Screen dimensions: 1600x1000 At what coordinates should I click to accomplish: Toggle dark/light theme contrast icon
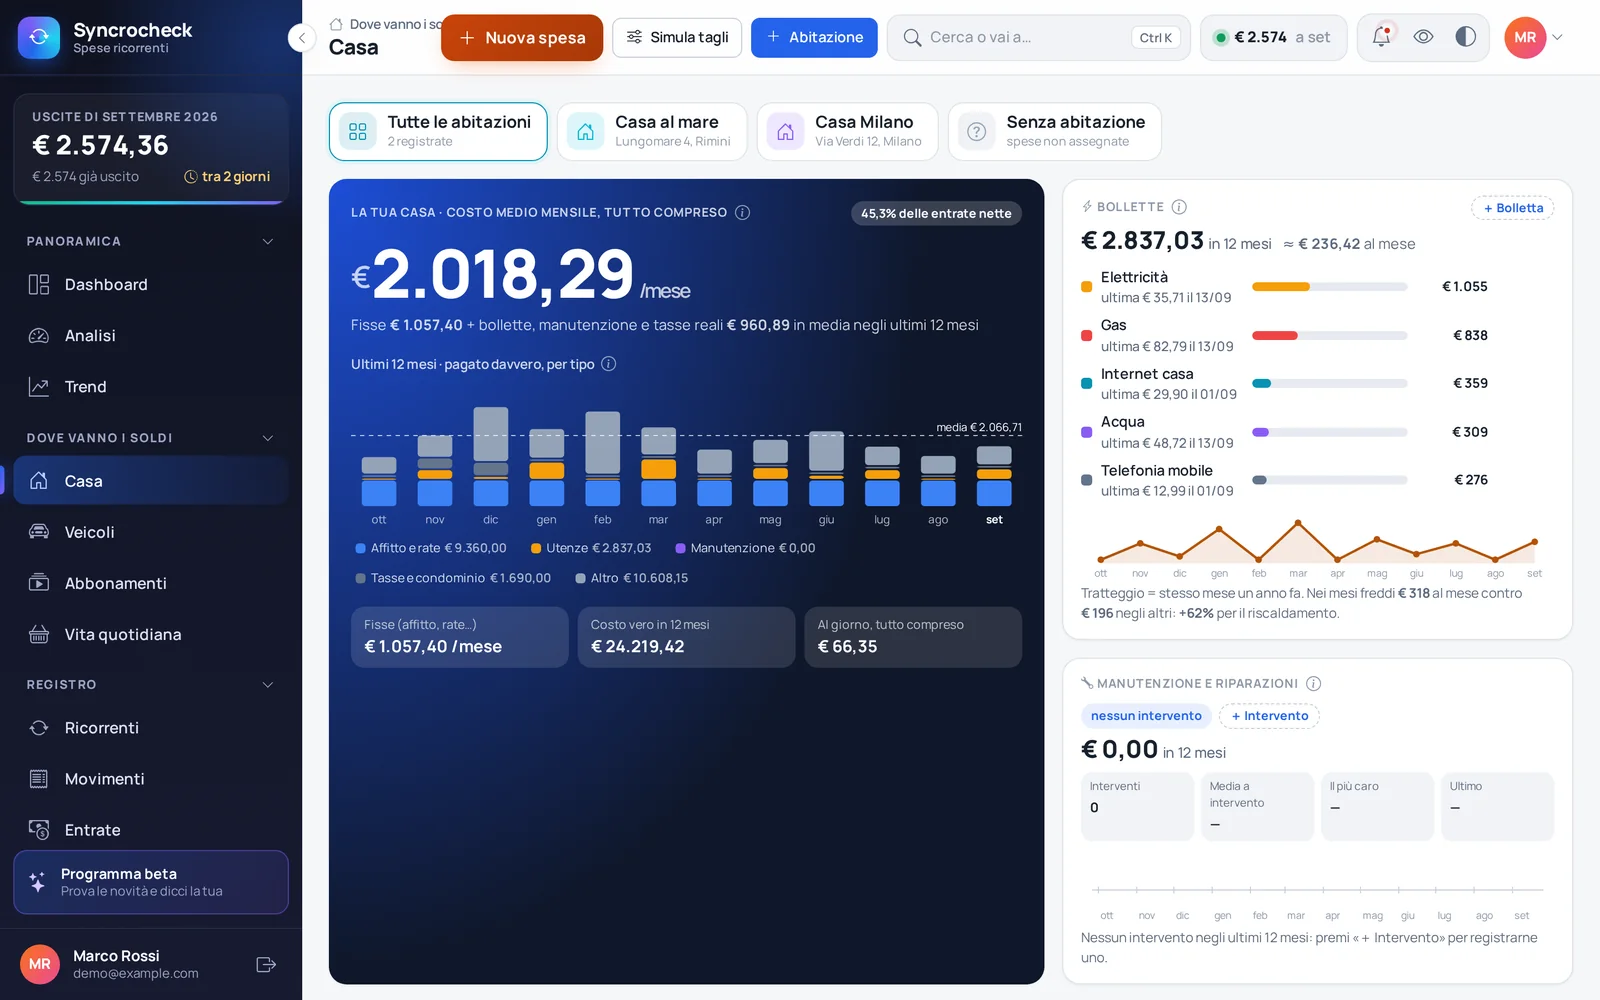pyautogui.click(x=1465, y=37)
